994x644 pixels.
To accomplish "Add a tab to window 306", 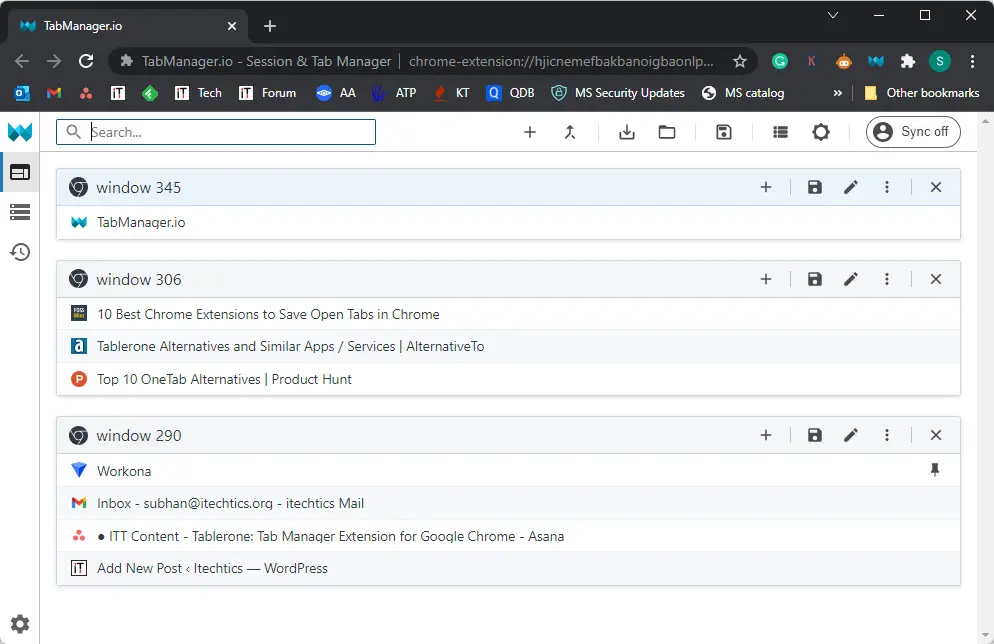I will 766,279.
